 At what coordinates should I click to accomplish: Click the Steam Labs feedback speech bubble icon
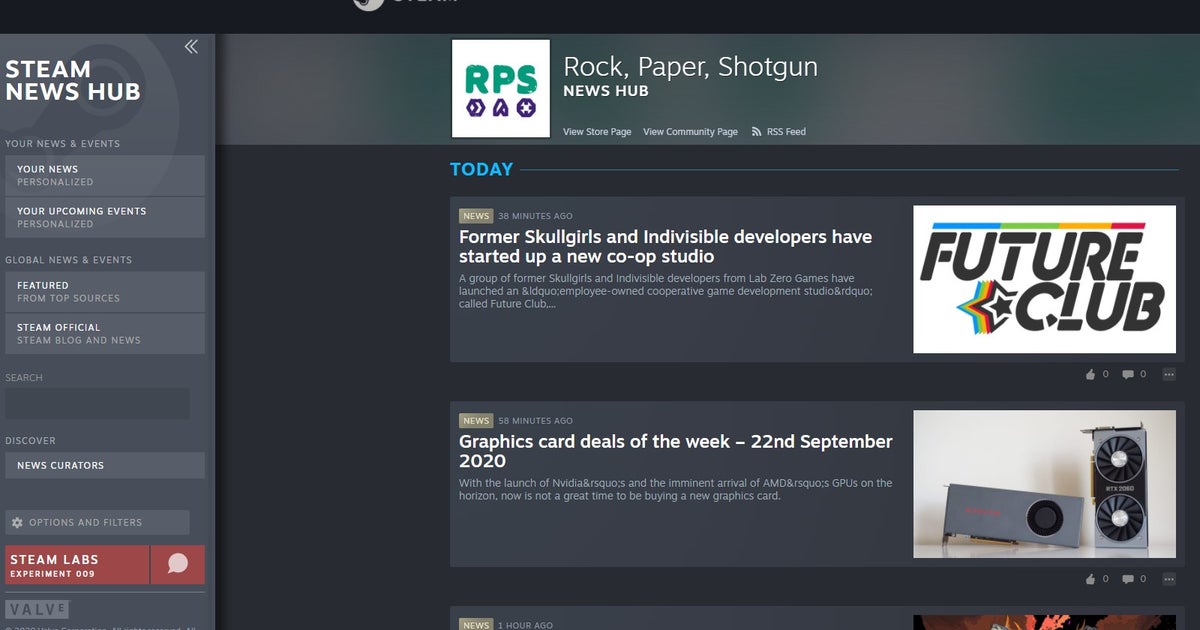coord(178,564)
